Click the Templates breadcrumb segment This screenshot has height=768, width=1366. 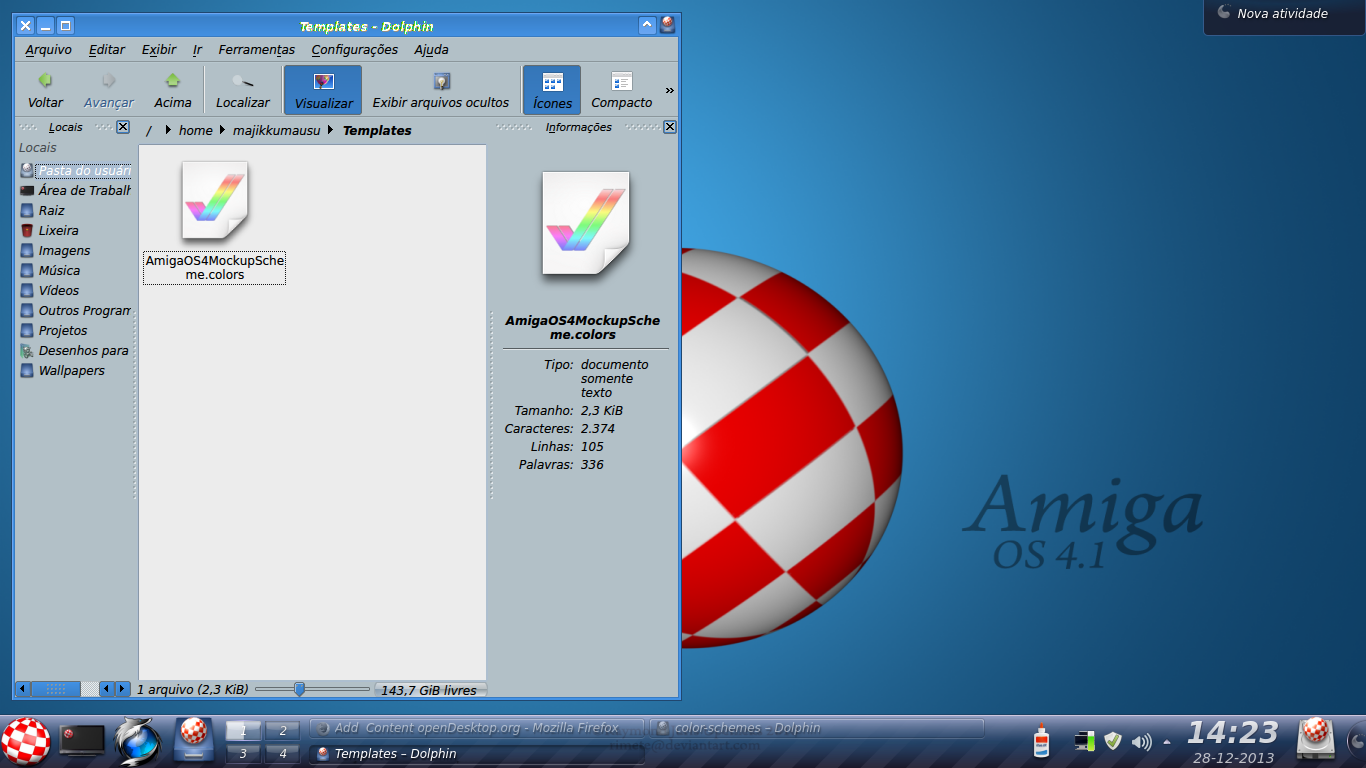[x=377, y=130]
